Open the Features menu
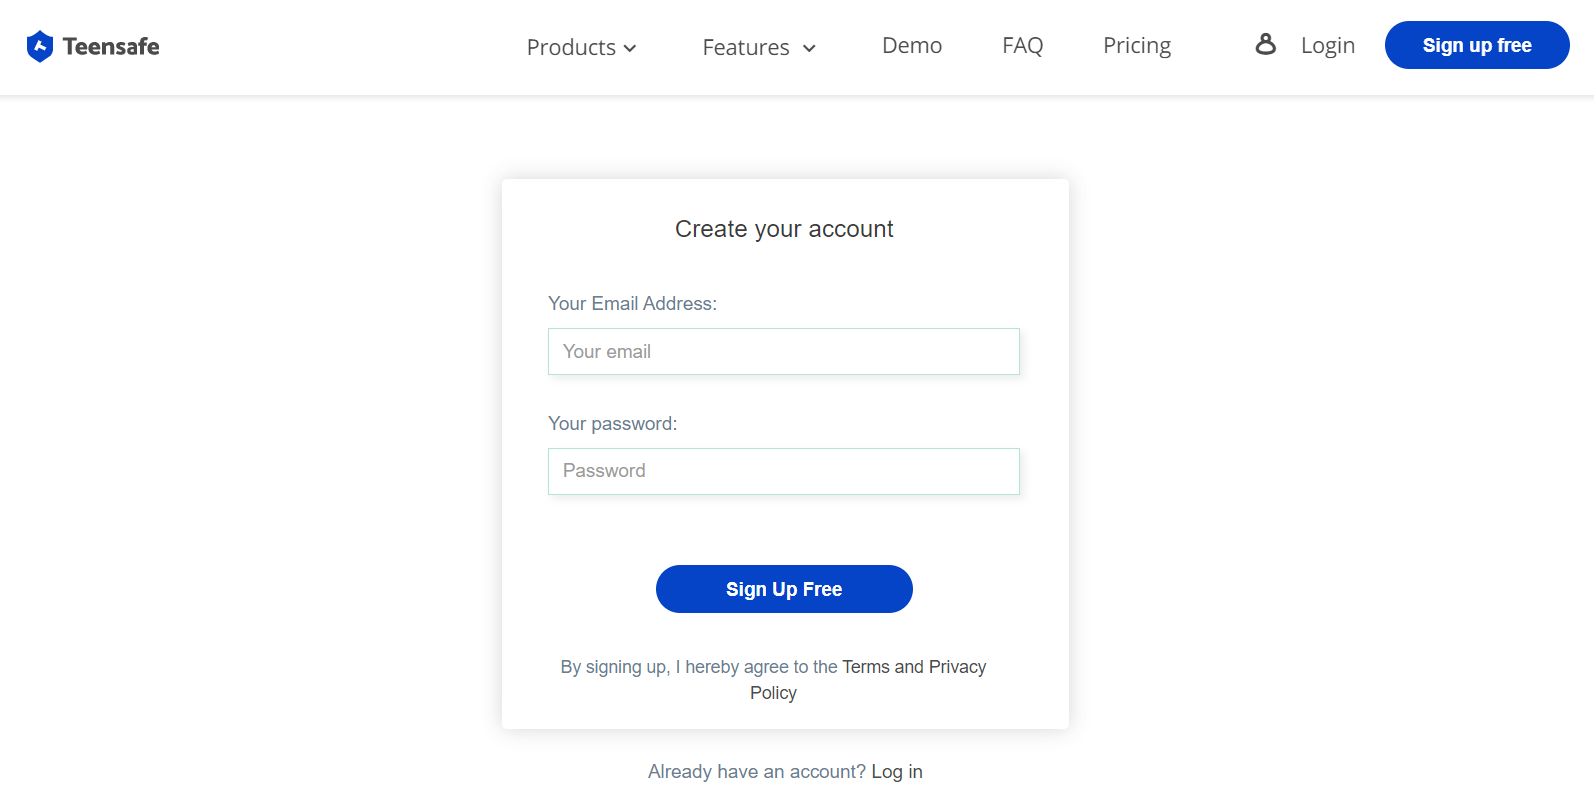1594x800 pixels. coord(745,47)
